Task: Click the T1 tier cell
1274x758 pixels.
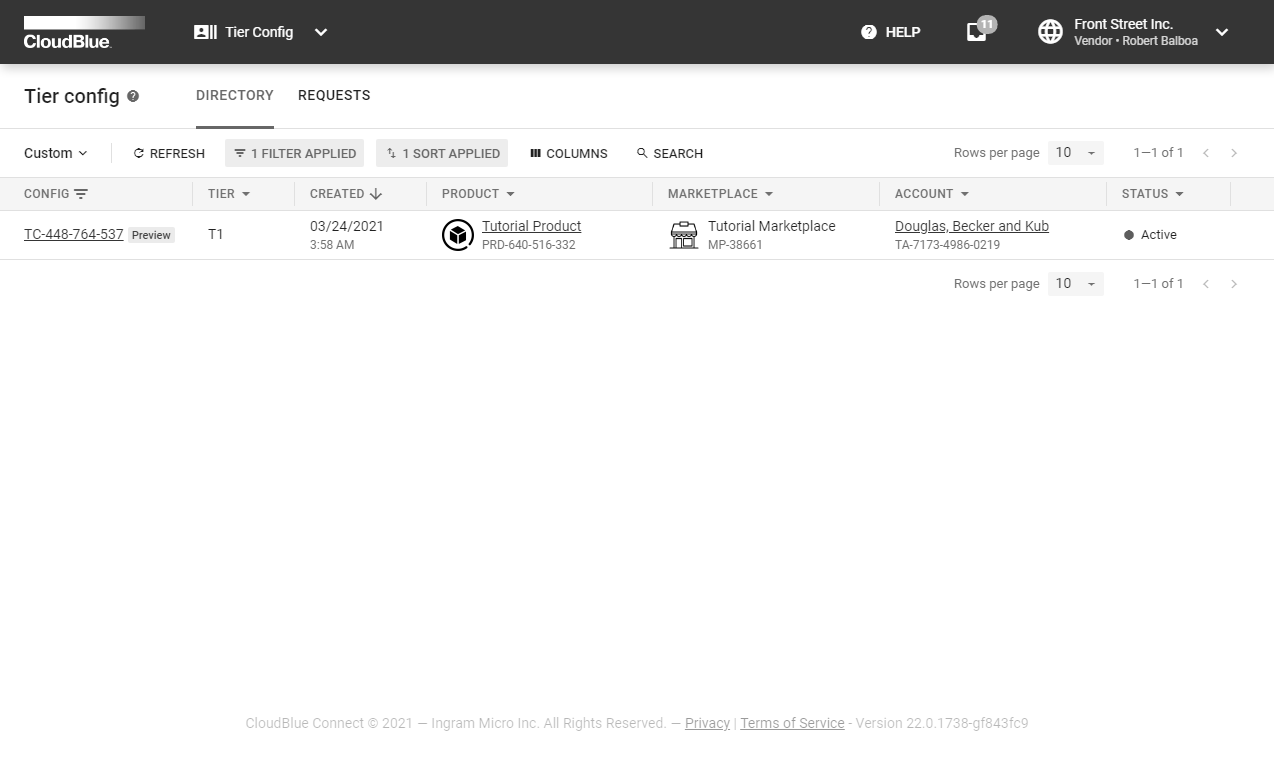Action: point(216,234)
